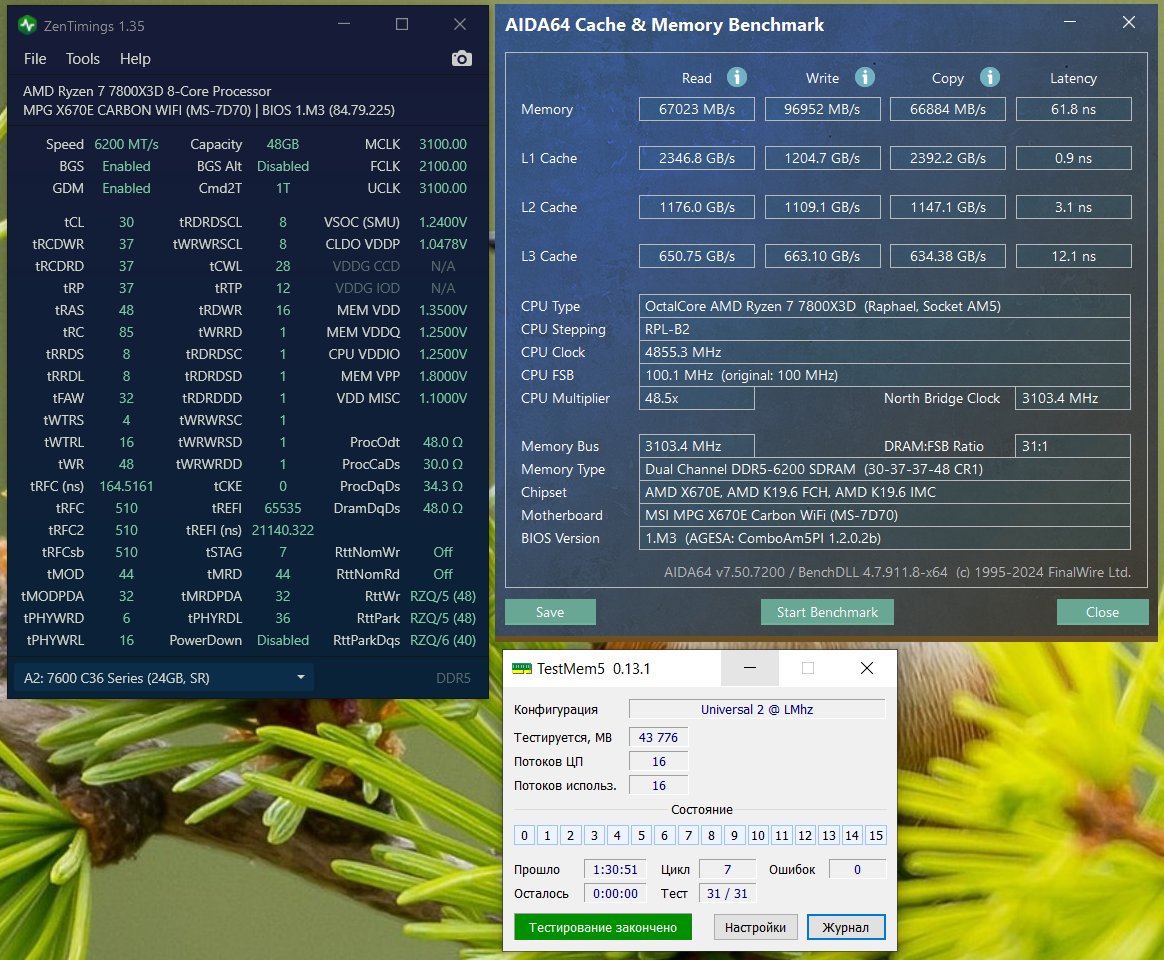This screenshot has height=960, width=1164.
Task: Minimize the AIDA64 benchmark window
Action: point(1070,22)
